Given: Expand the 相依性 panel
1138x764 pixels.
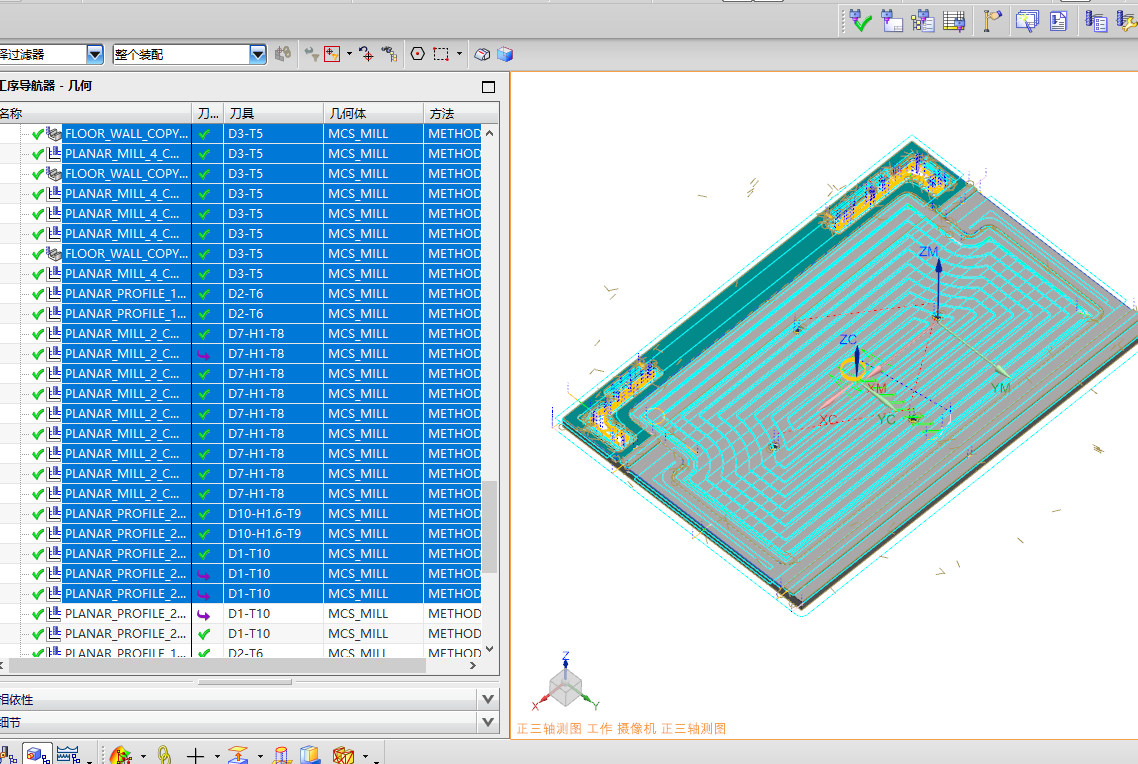Looking at the screenshot, I should point(488,700).
